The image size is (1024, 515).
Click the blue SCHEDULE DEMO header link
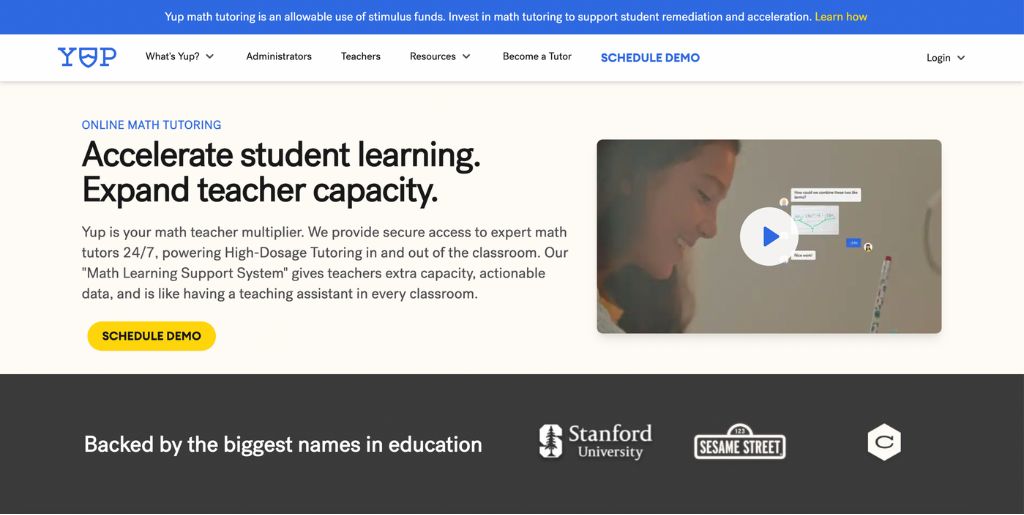(650, 58)
